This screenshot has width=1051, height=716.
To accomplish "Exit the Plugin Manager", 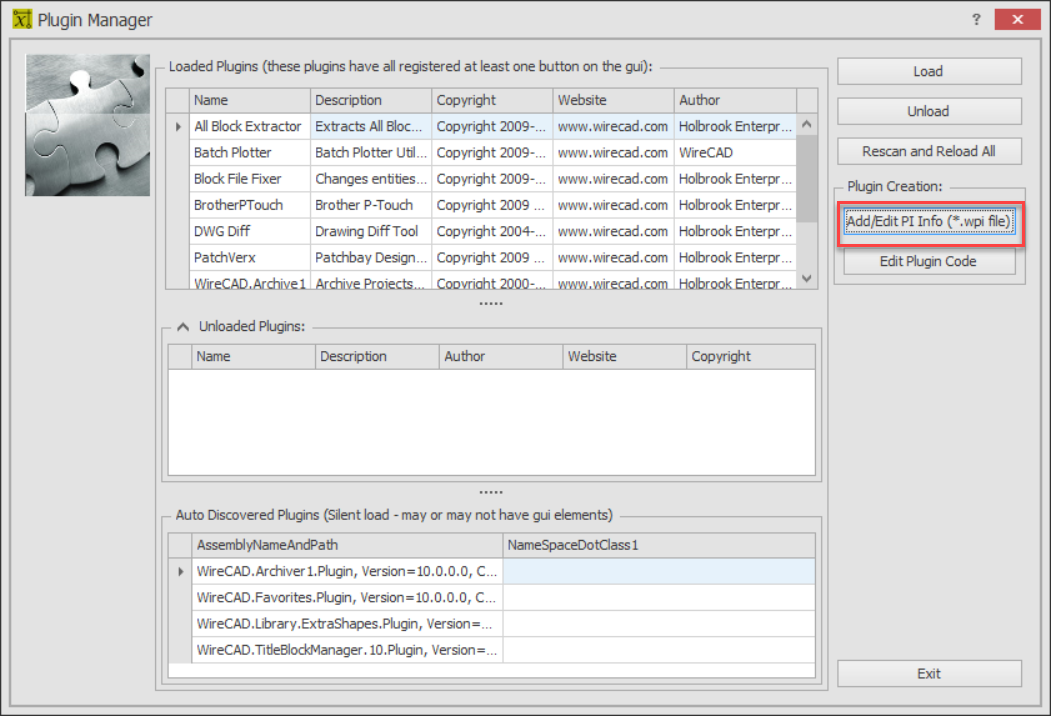I will pyautogui.click(x=929, y=674).
